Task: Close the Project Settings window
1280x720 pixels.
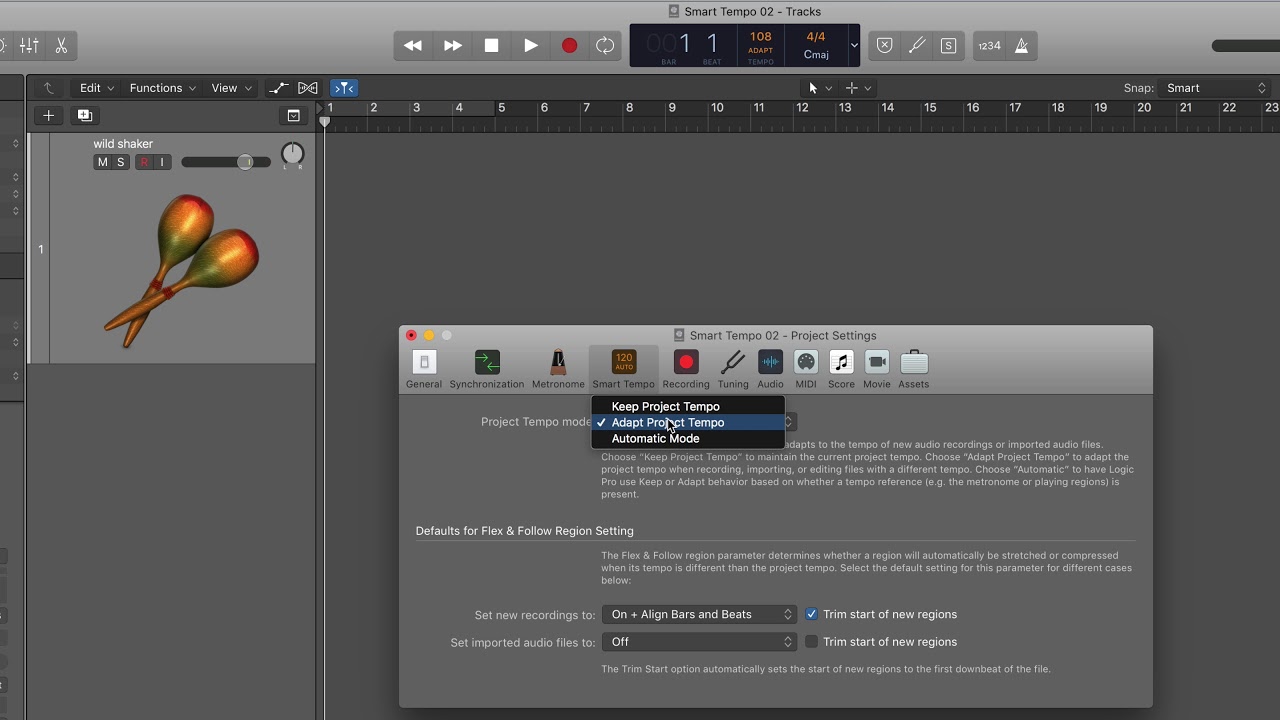Action: tap(411, 336)
